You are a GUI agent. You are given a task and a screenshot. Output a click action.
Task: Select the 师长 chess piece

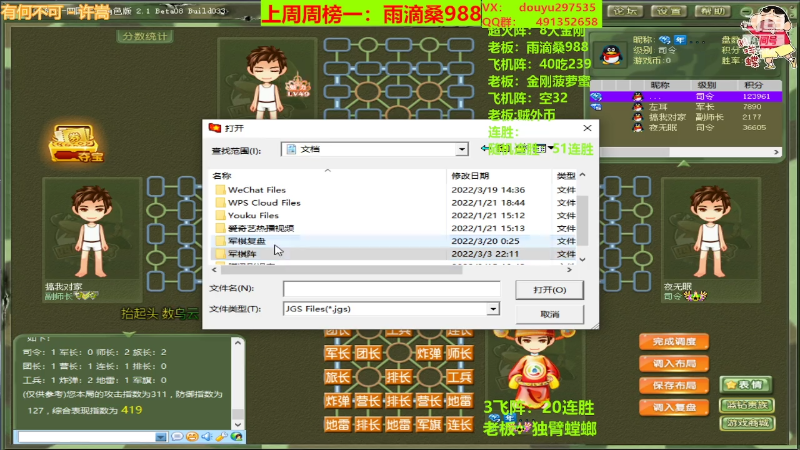459,353
